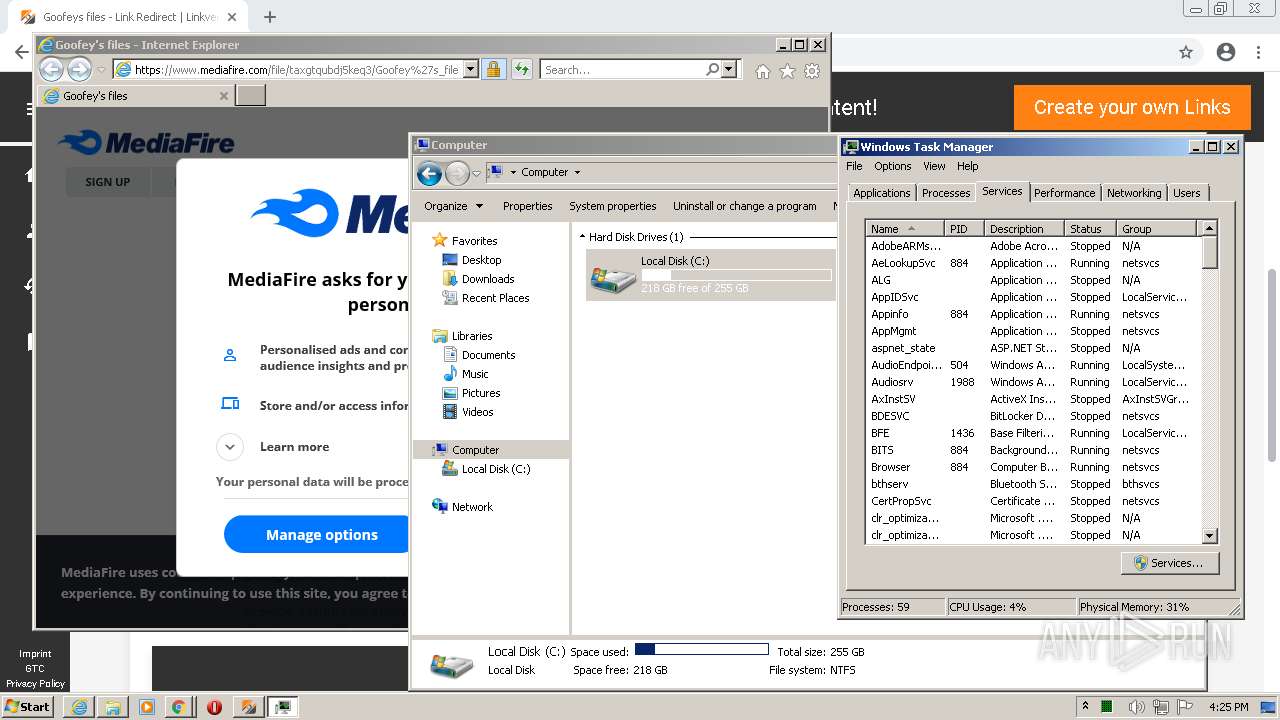Click System properties in Computer toolbar
The height and width of the screenshot is (720, 1280).
pos(613,206)
